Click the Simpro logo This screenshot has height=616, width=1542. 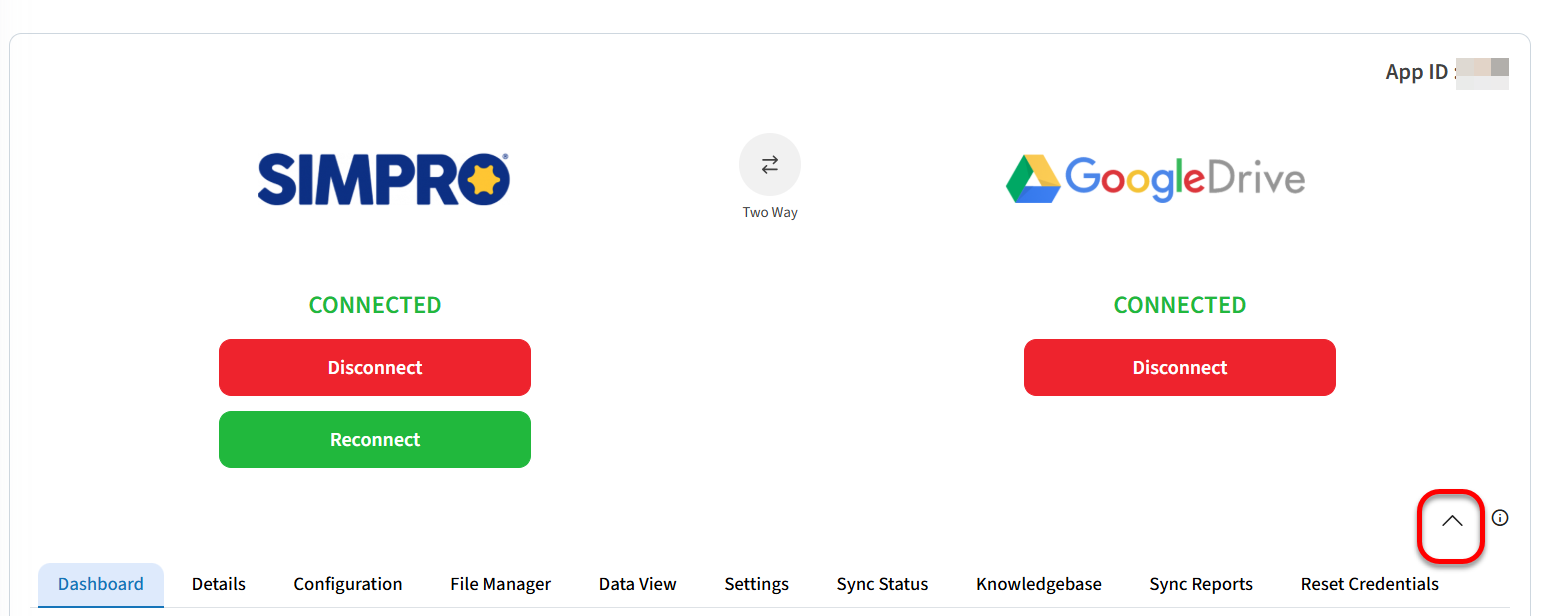click(384, 180)
